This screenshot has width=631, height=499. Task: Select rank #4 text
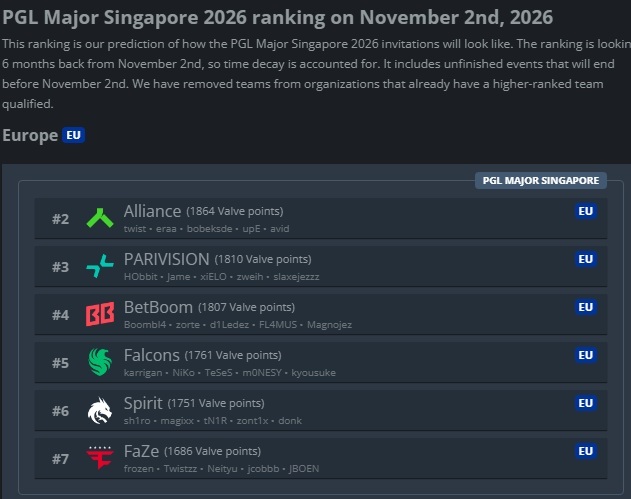[x=60, y=315]
